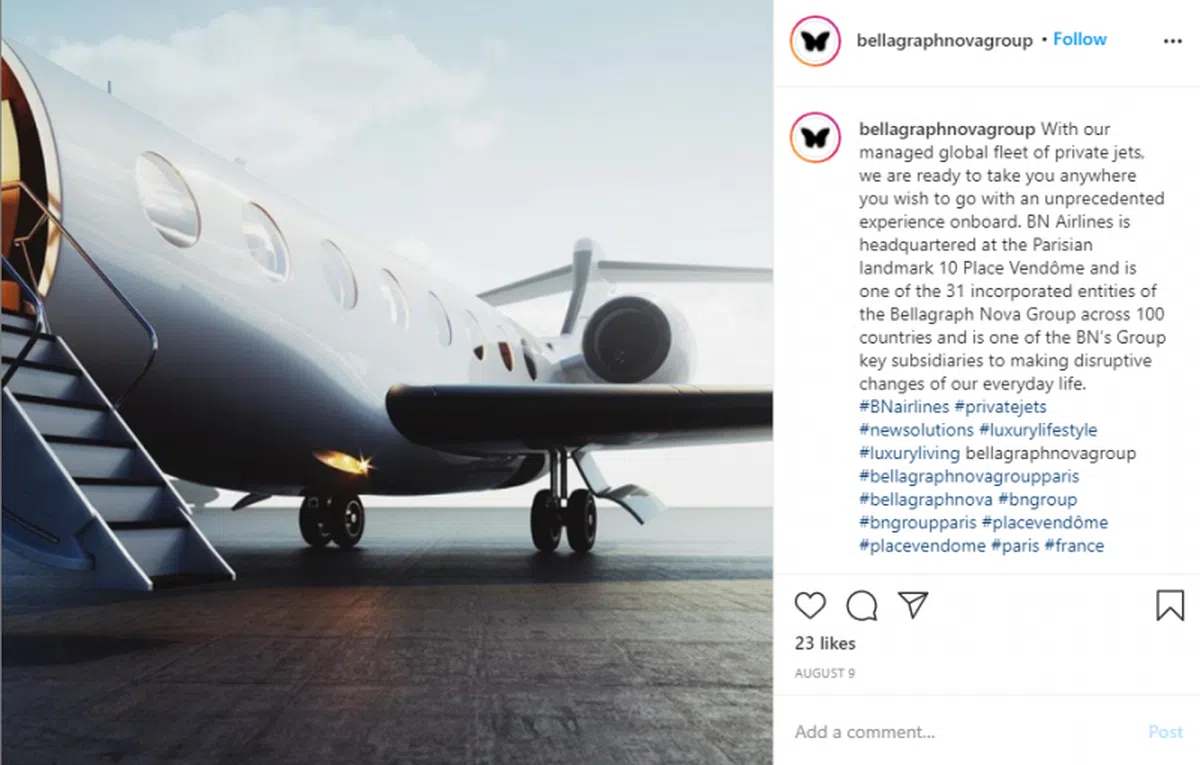
Task: Click the private jet photo
Action: coord(387,383)
